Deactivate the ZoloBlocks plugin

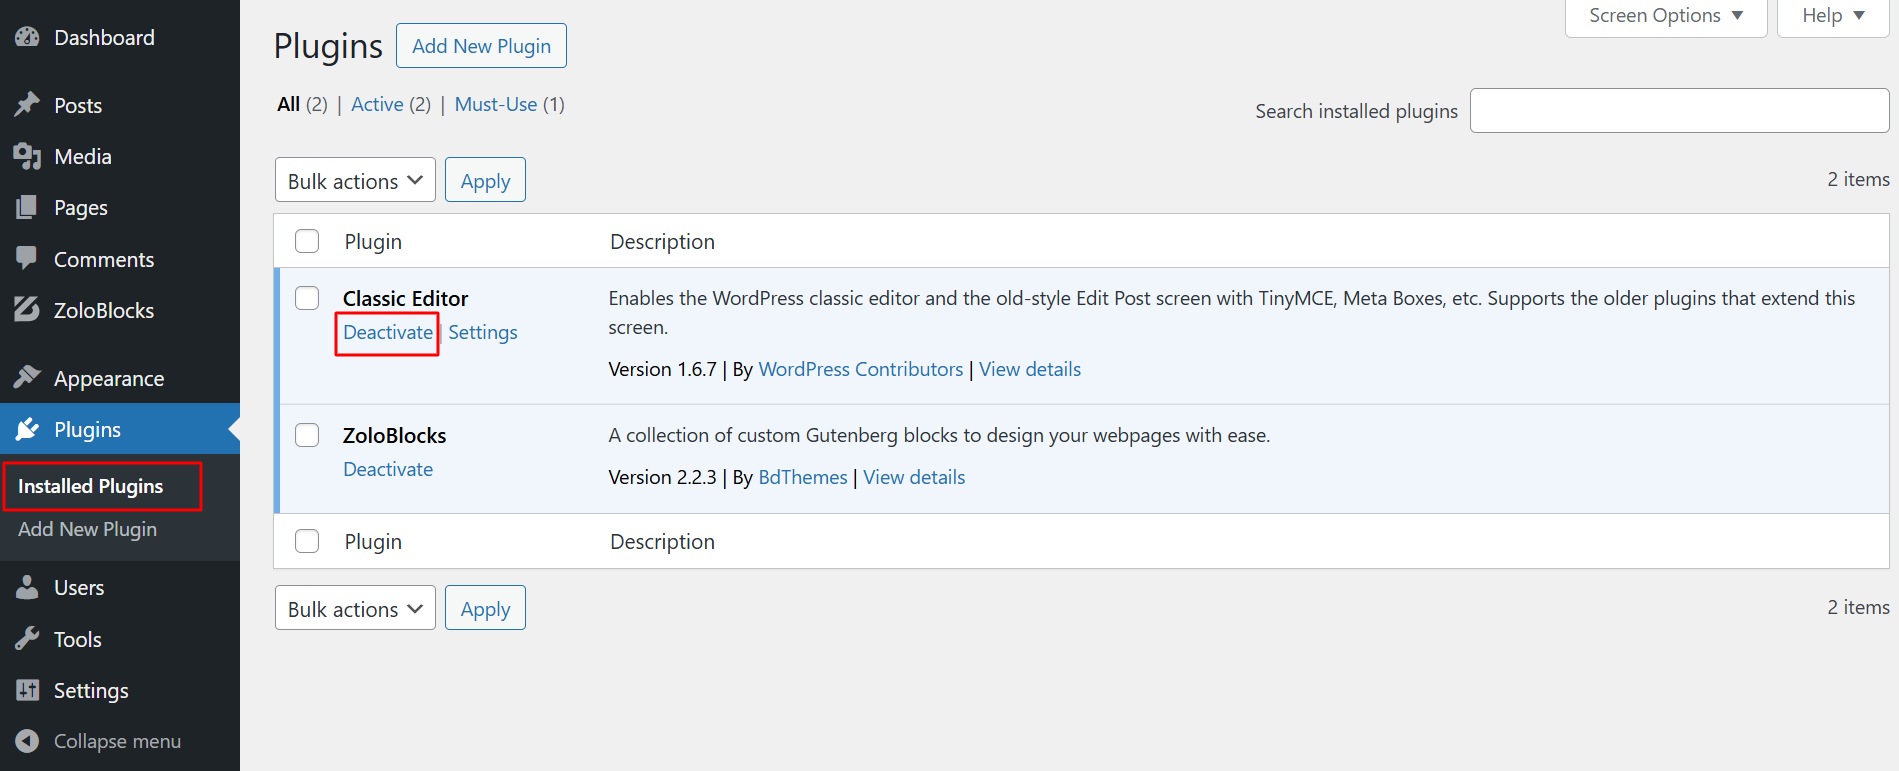(388, 469)
